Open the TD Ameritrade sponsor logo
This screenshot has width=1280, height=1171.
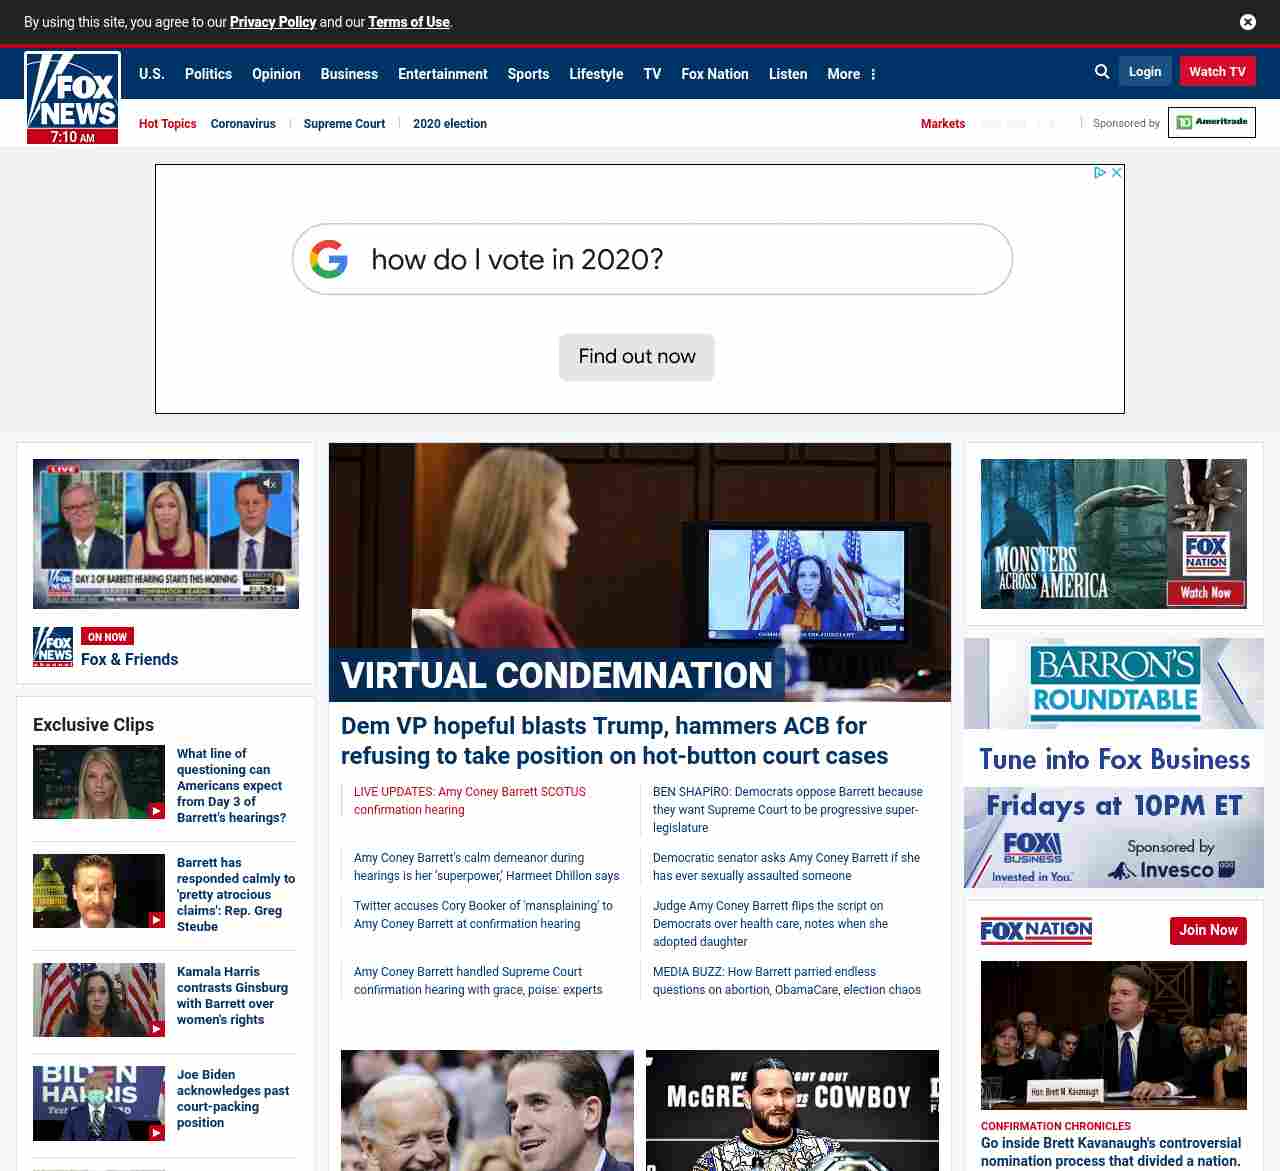point(1211,123)
